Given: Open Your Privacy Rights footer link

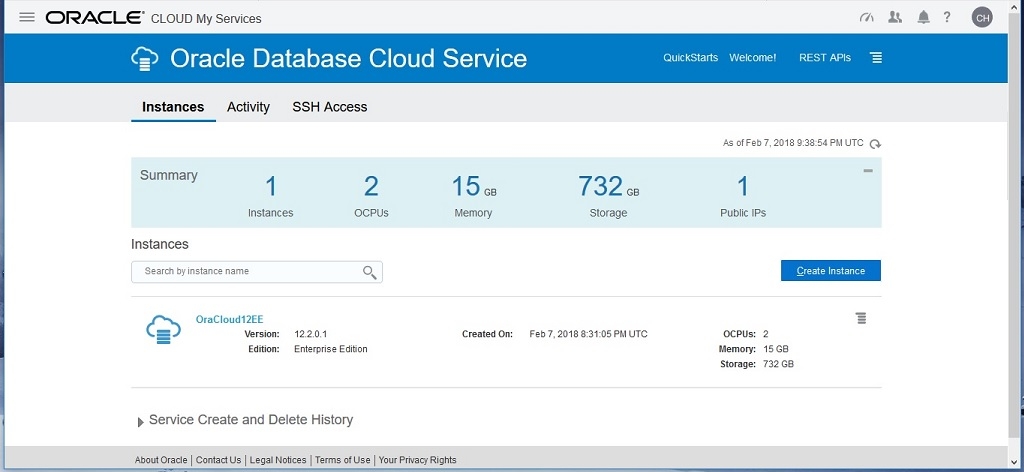Looking at the screenshot, I should pos(417,460).
